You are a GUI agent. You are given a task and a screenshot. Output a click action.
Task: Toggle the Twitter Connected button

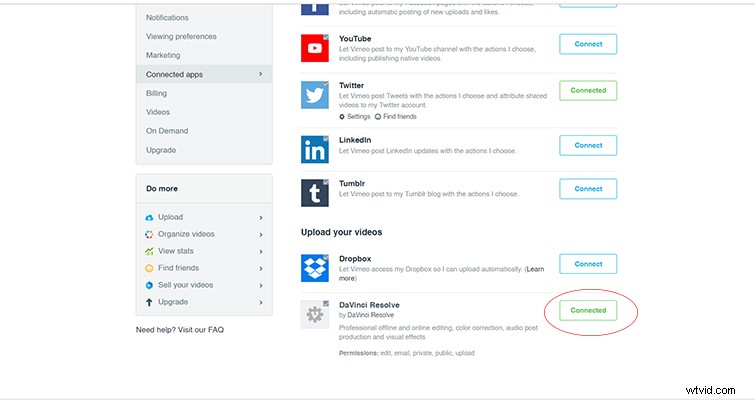pyautogui.click(x=588, y=90)
